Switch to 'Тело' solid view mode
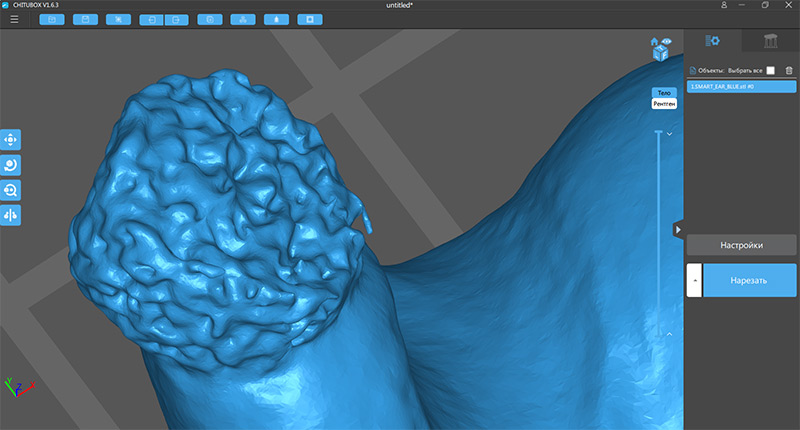800x430 pixels. click(x=663, y=92)
